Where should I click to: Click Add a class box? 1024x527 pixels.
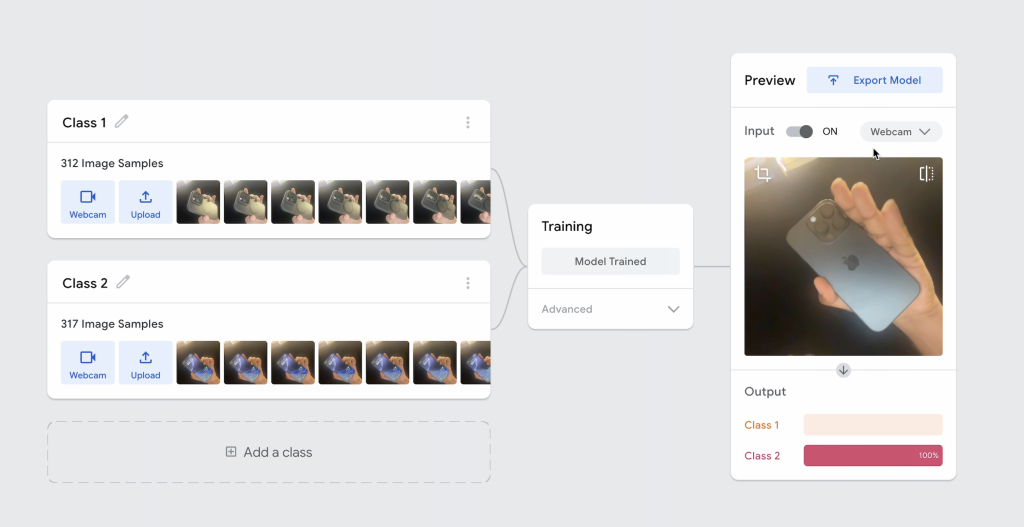(x=269, y=452)
